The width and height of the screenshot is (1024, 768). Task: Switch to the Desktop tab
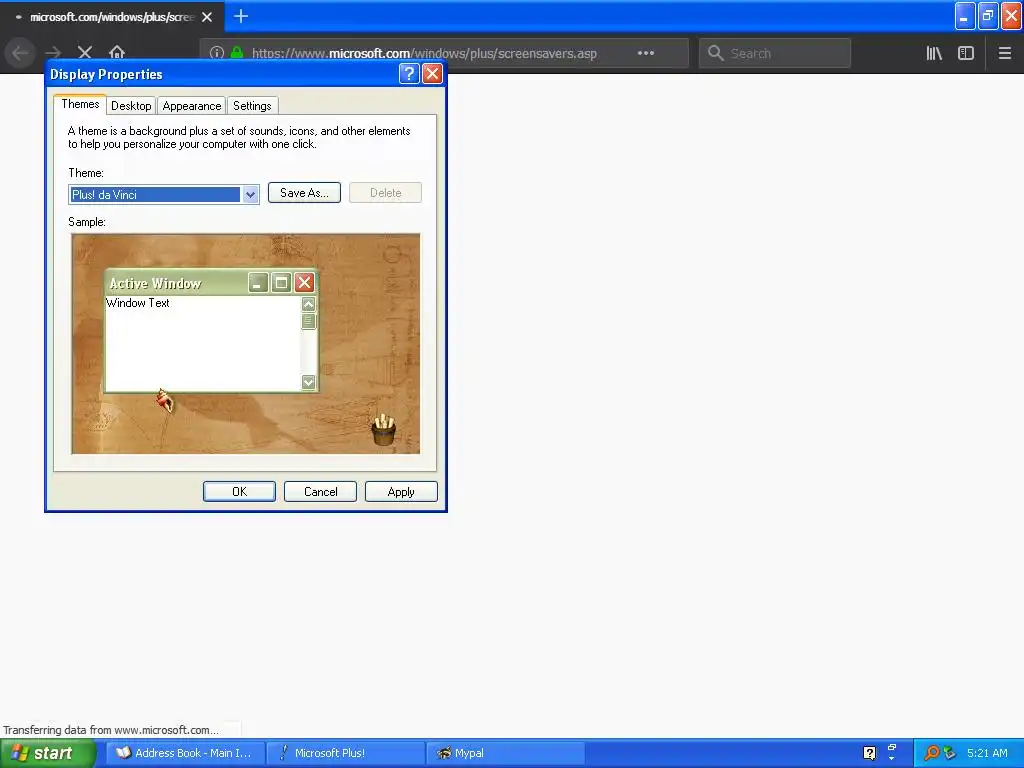131,106
